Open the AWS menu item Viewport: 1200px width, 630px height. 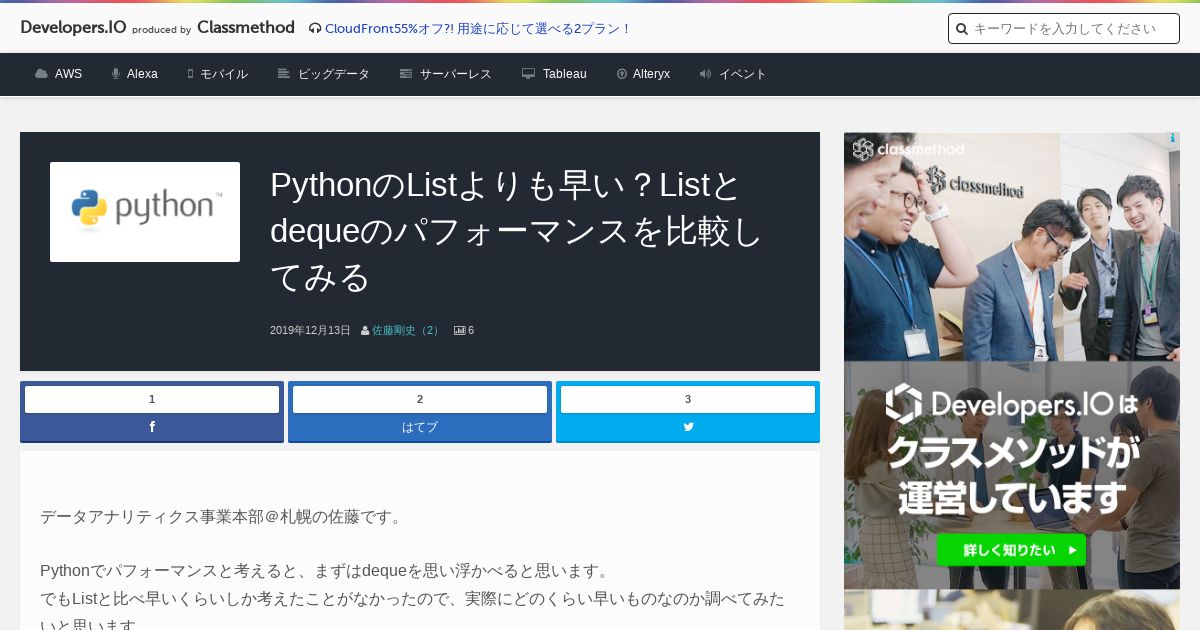(x=68, y=74)
